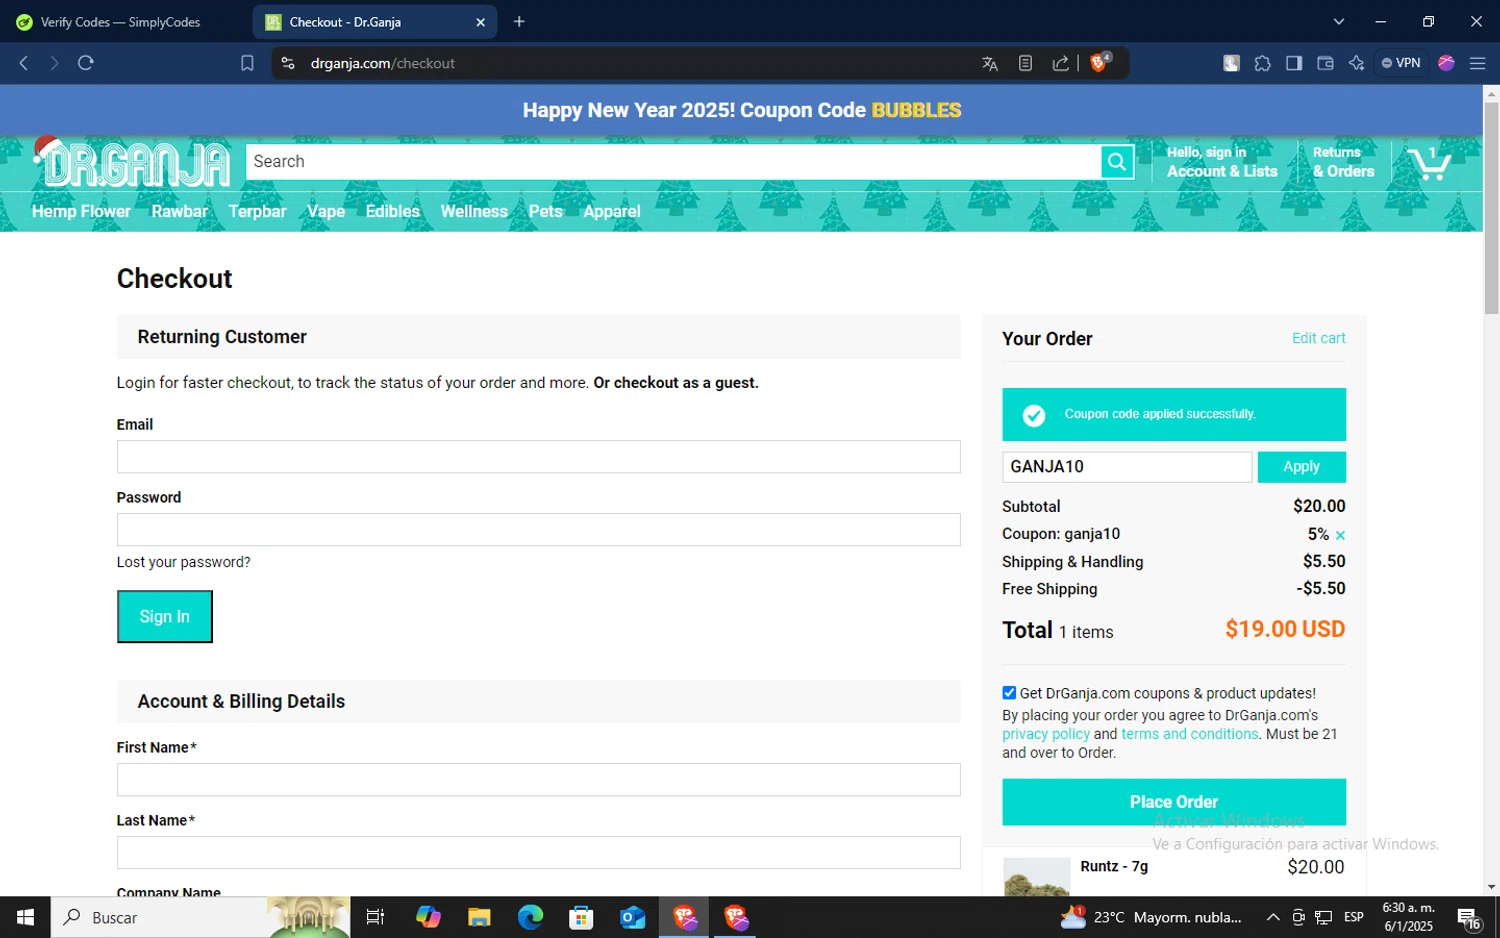This screenshot has width=1500, height=938.
Task: Toggle the browser sidebar panel icon
Action: (1294, 63)
